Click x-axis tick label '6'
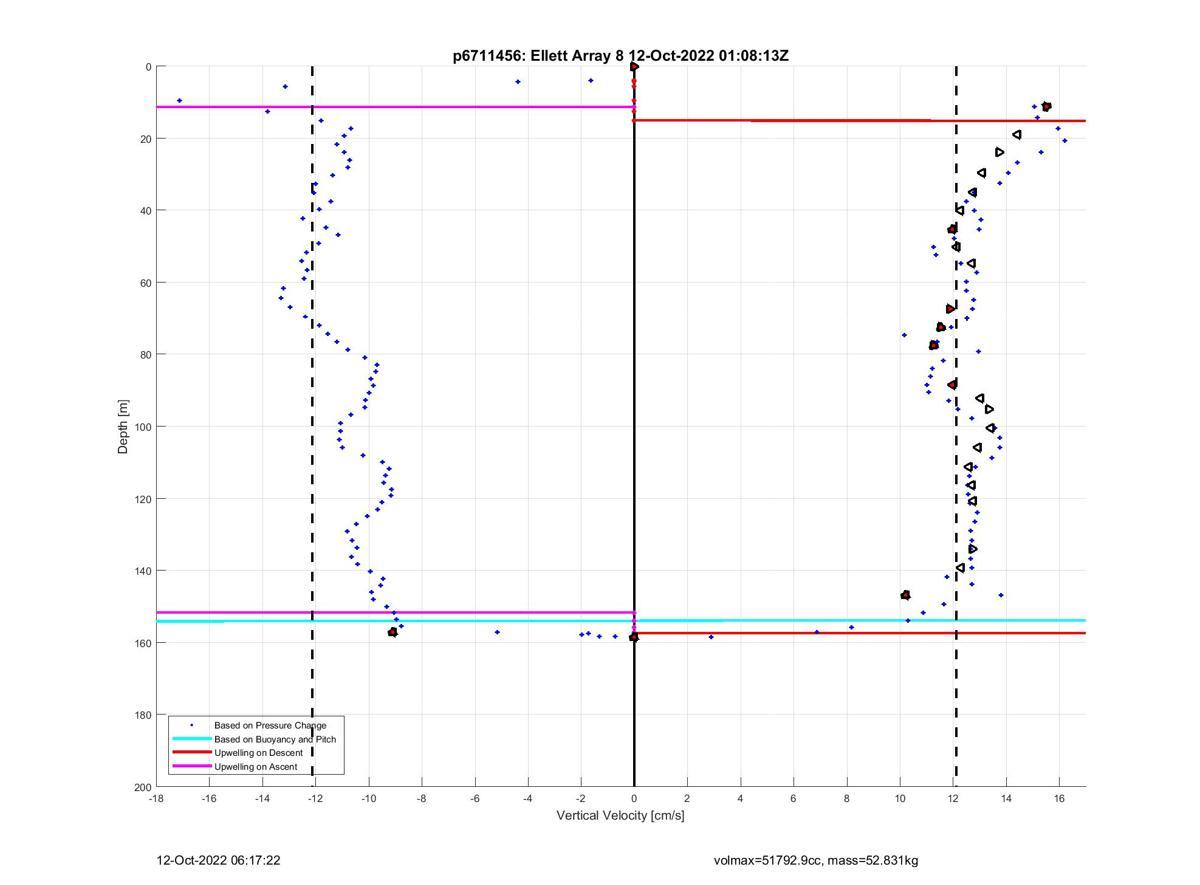This screenshot has height=885, width=1200. pyautogui.click(x=793, y=798)
